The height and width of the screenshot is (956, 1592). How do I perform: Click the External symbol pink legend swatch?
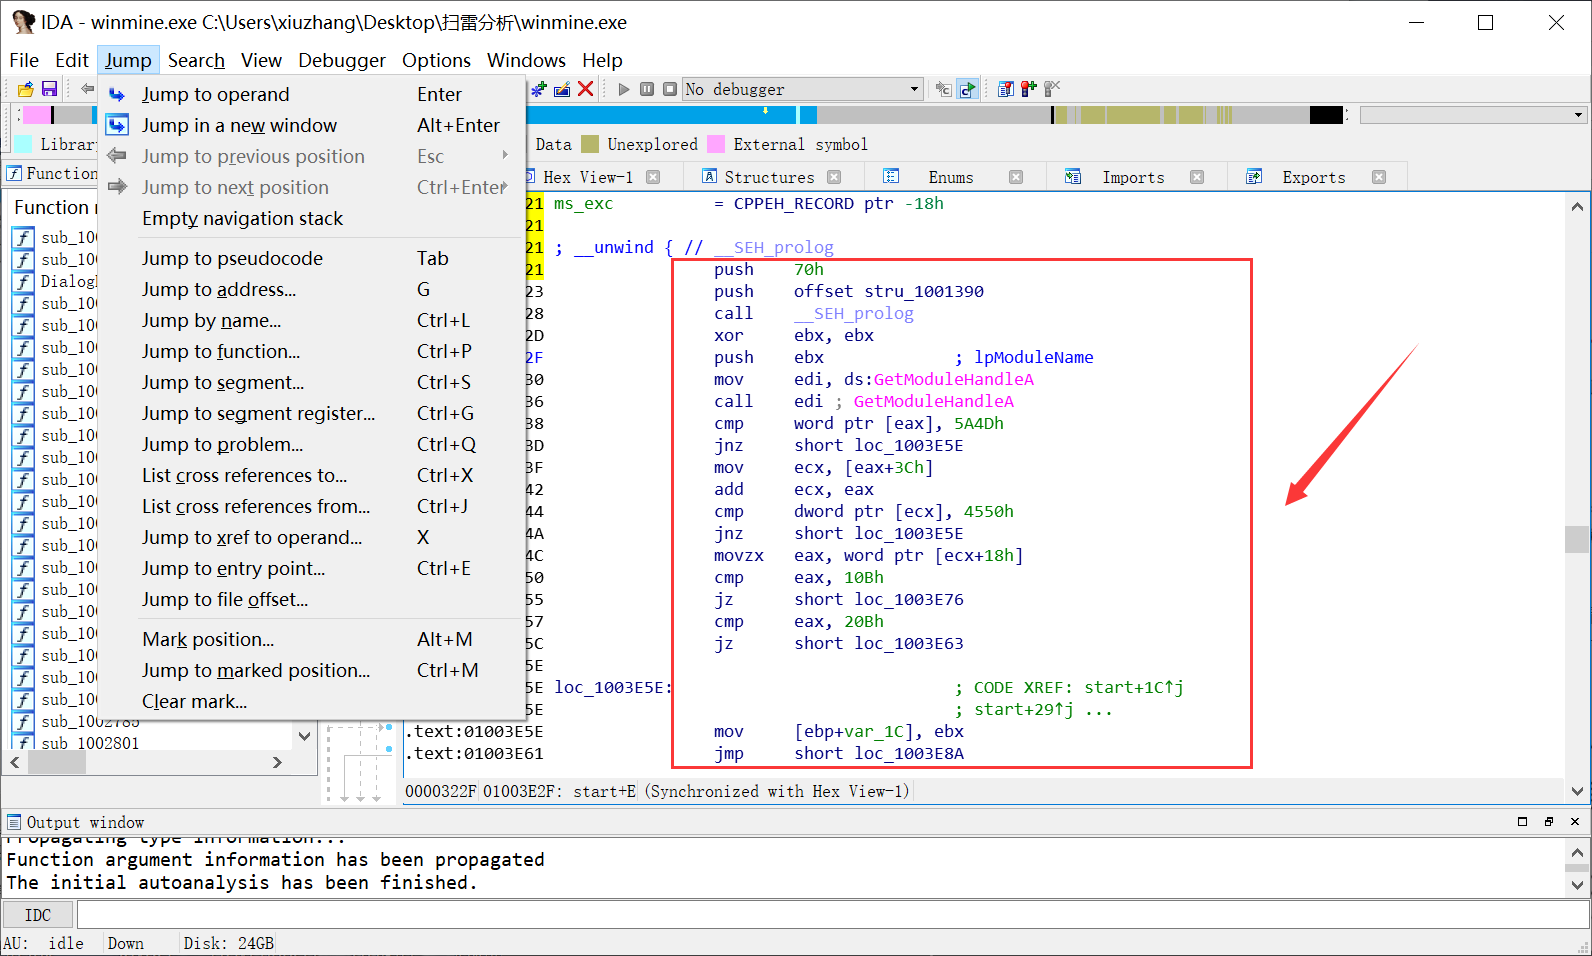coord(716,144)
